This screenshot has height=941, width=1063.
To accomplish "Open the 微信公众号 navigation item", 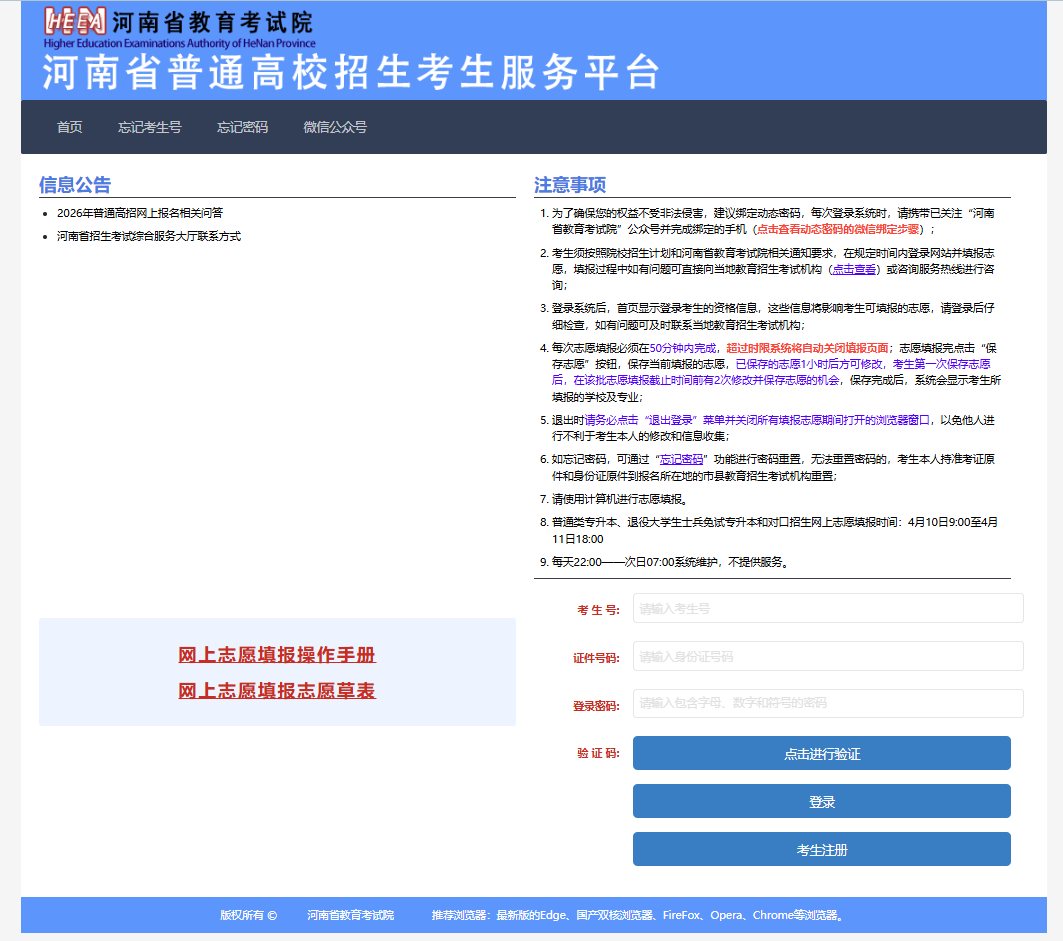I will 335,127.
